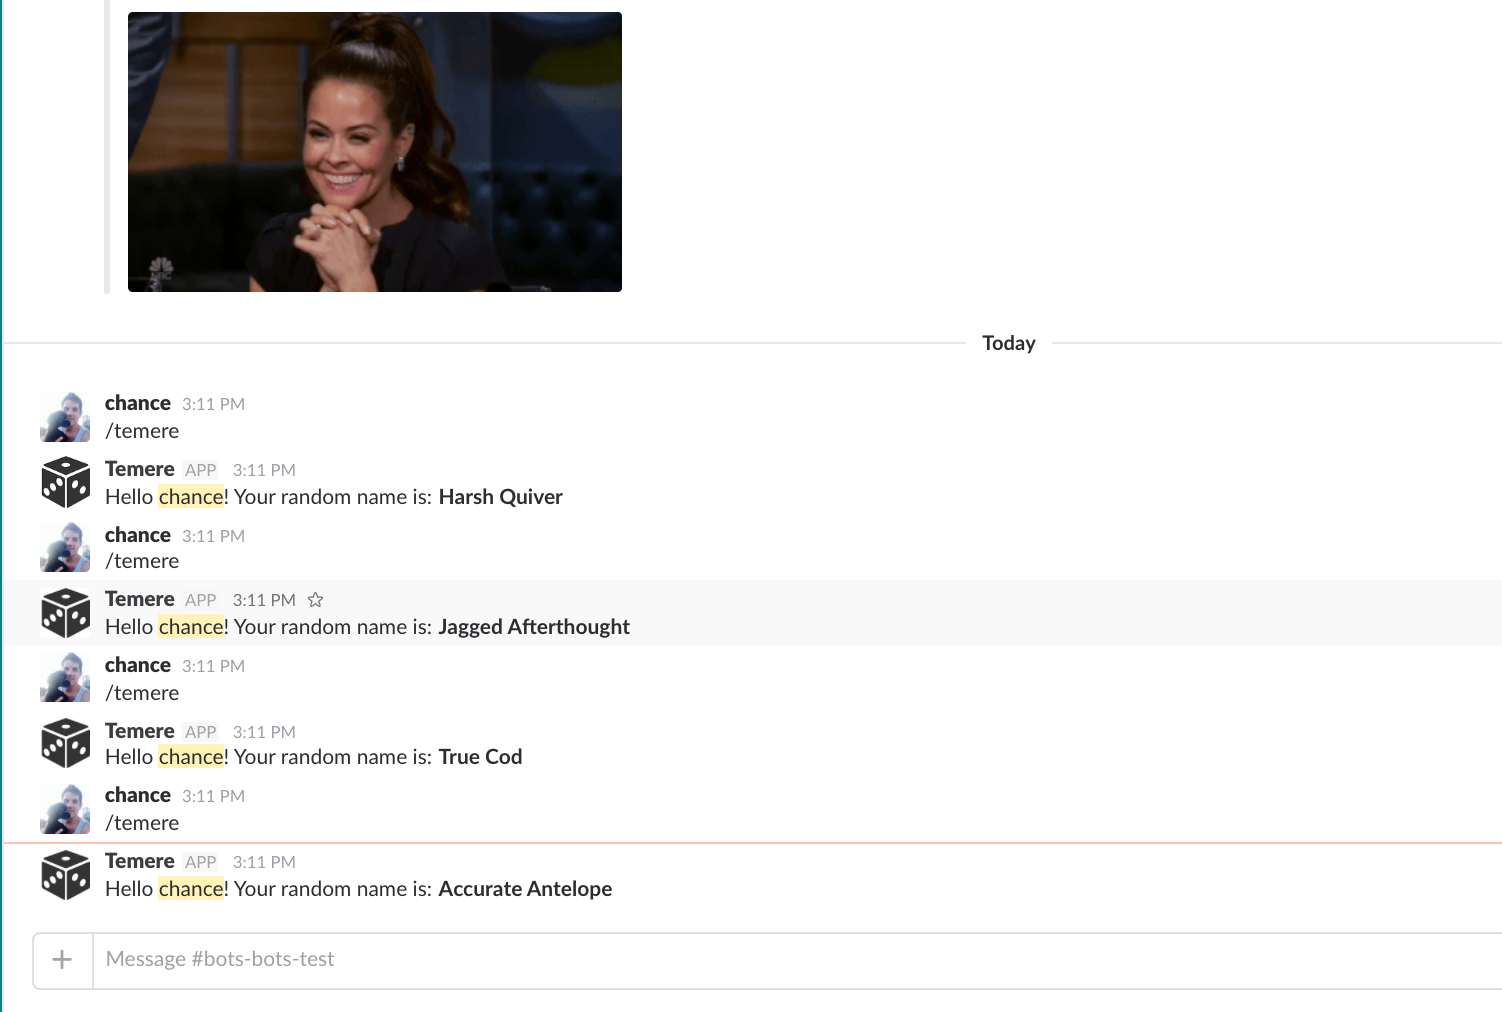Click the text 'Jagged Afterthought'
This screenshot has width=1502, height=1012.
[x=534, y=627]
